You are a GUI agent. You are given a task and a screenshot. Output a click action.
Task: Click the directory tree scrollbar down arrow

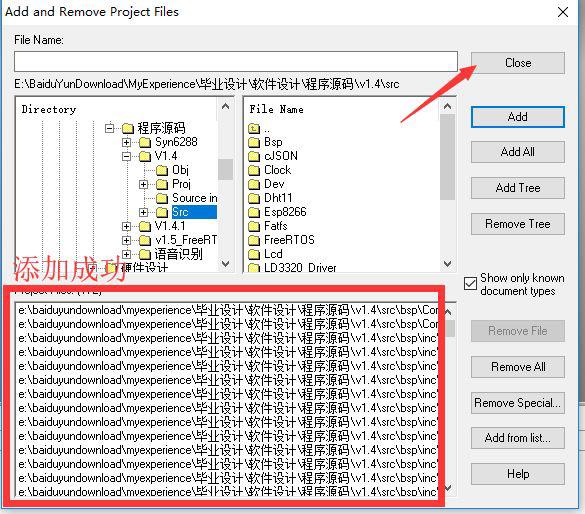pos(225,264)
